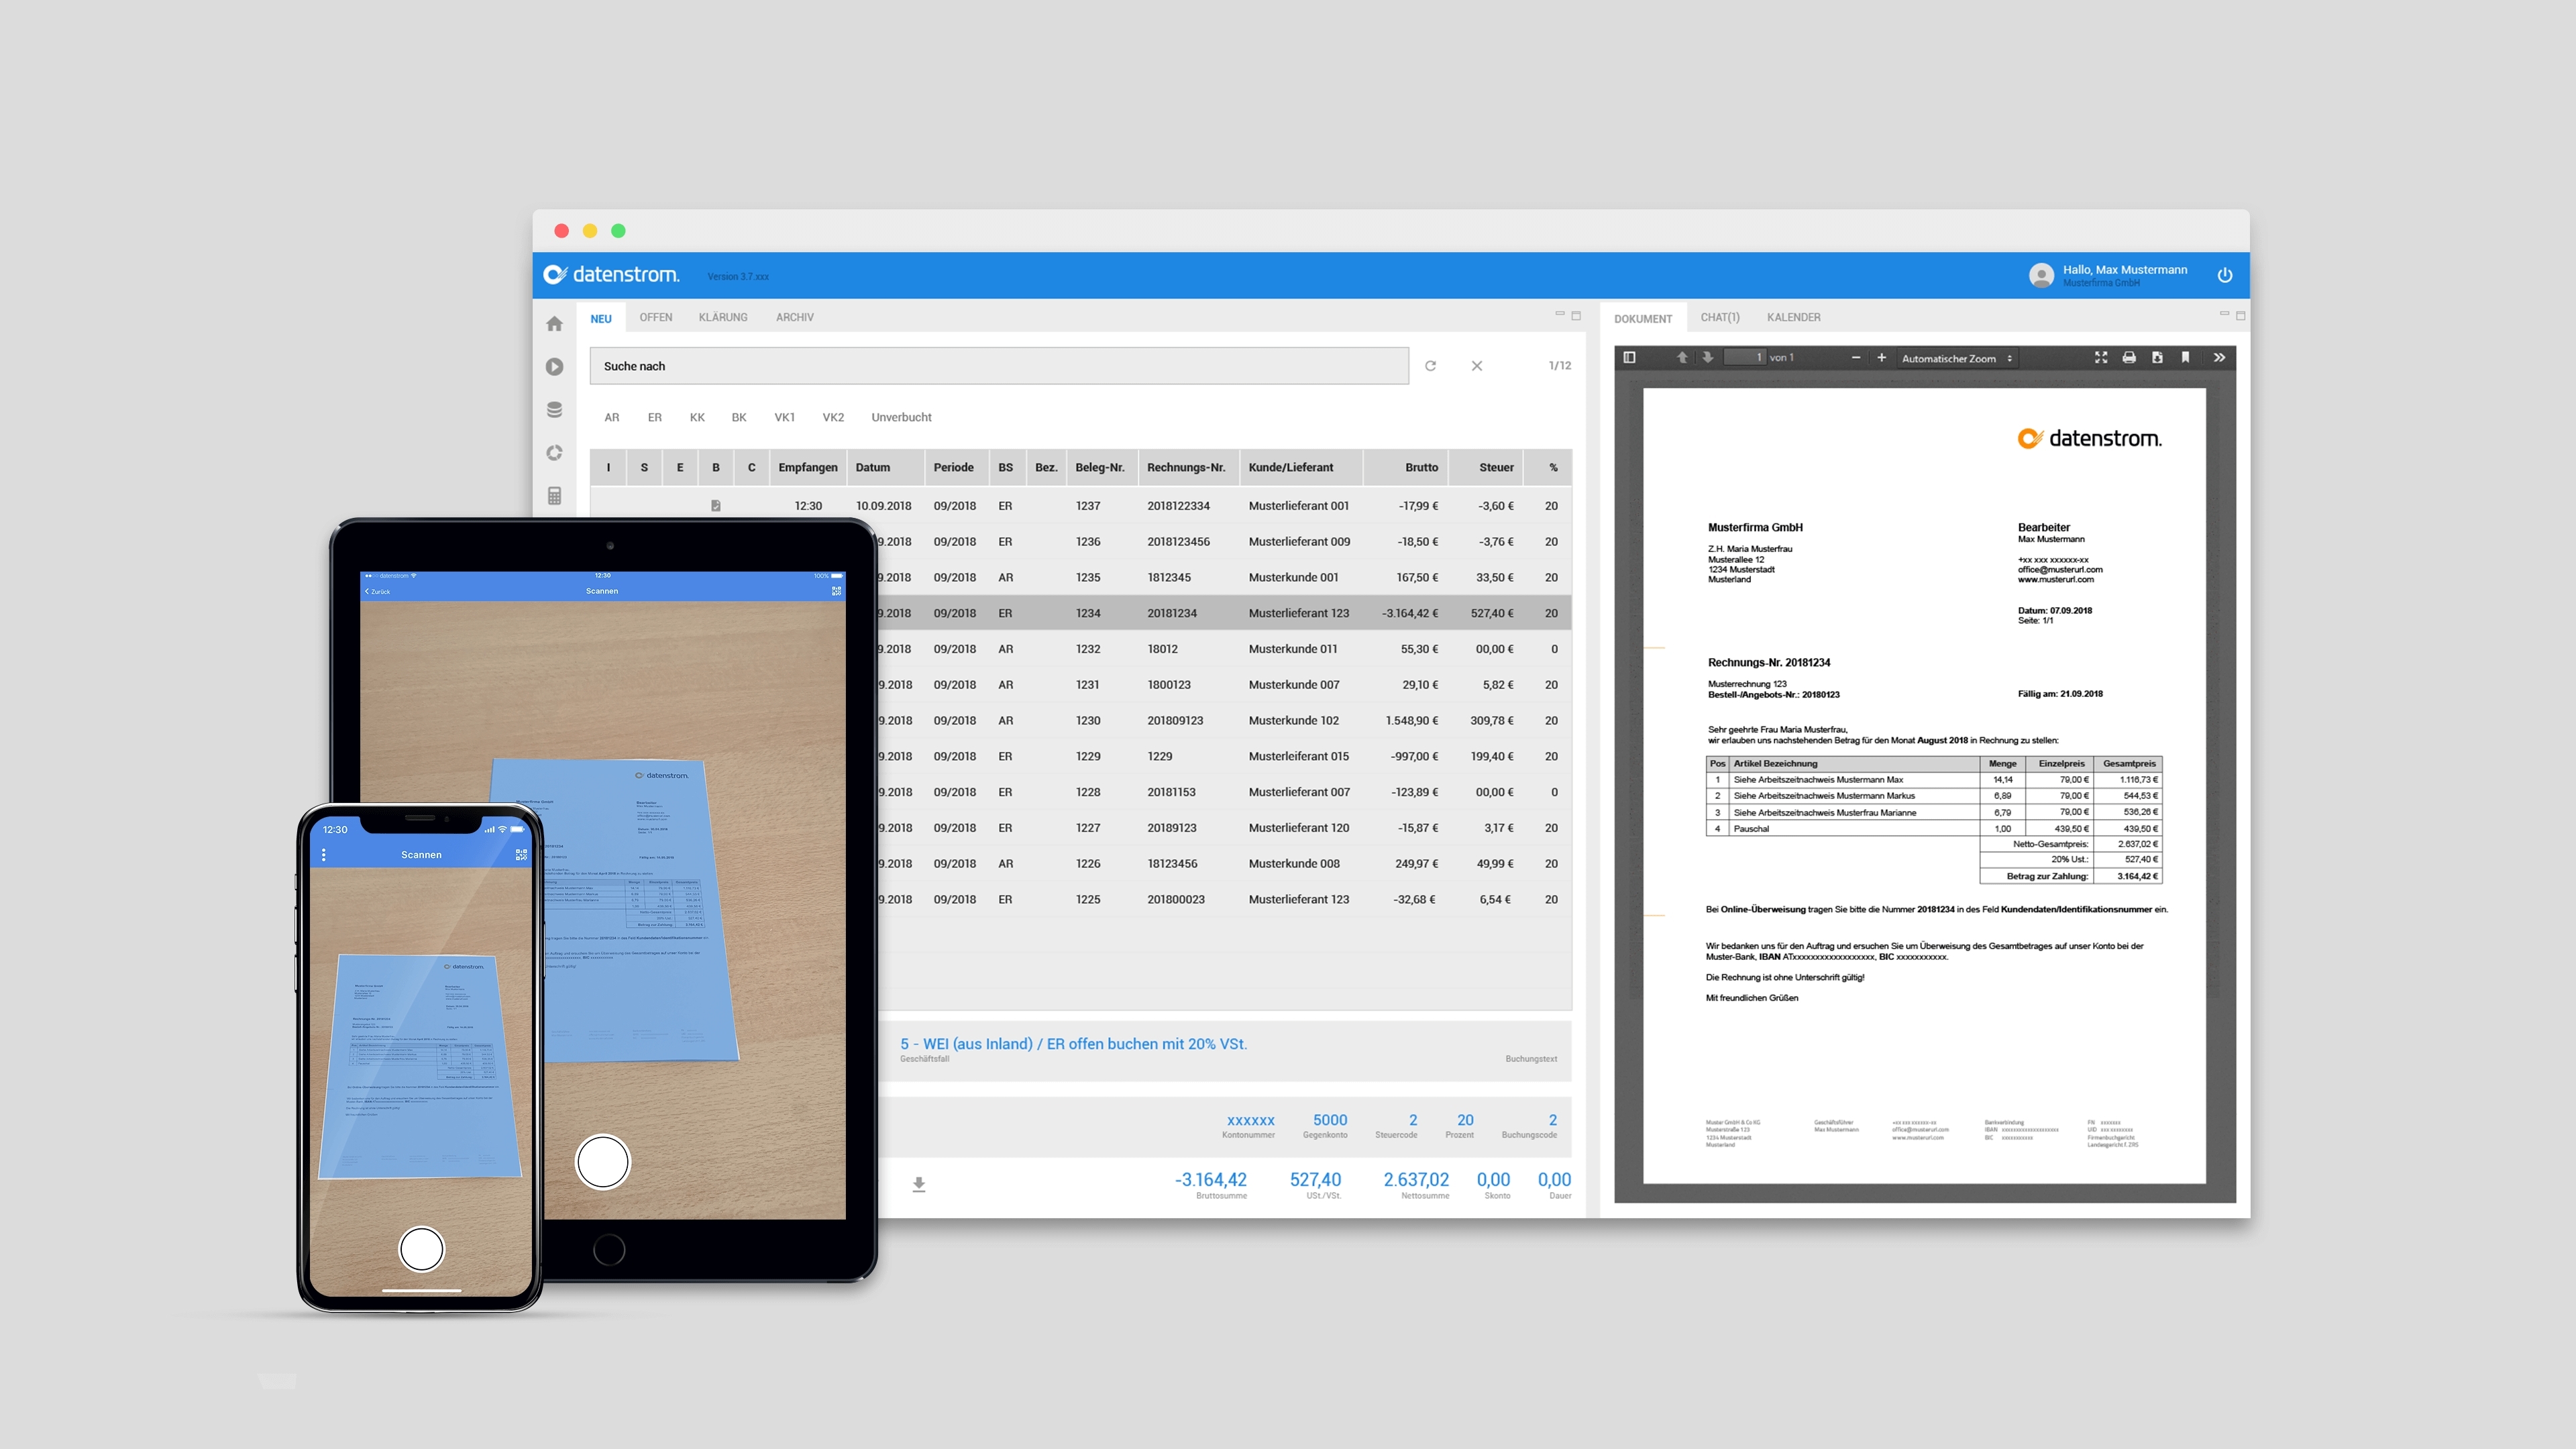Open the home icon in sidebar

[x=555, y=324]
